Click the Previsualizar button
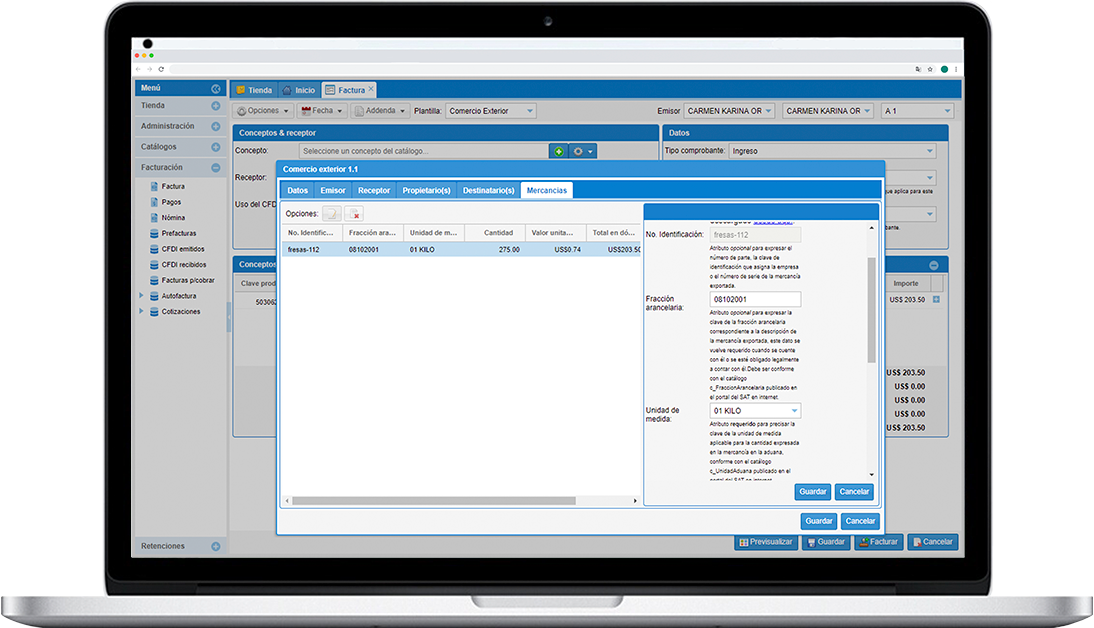 point(765,542)
